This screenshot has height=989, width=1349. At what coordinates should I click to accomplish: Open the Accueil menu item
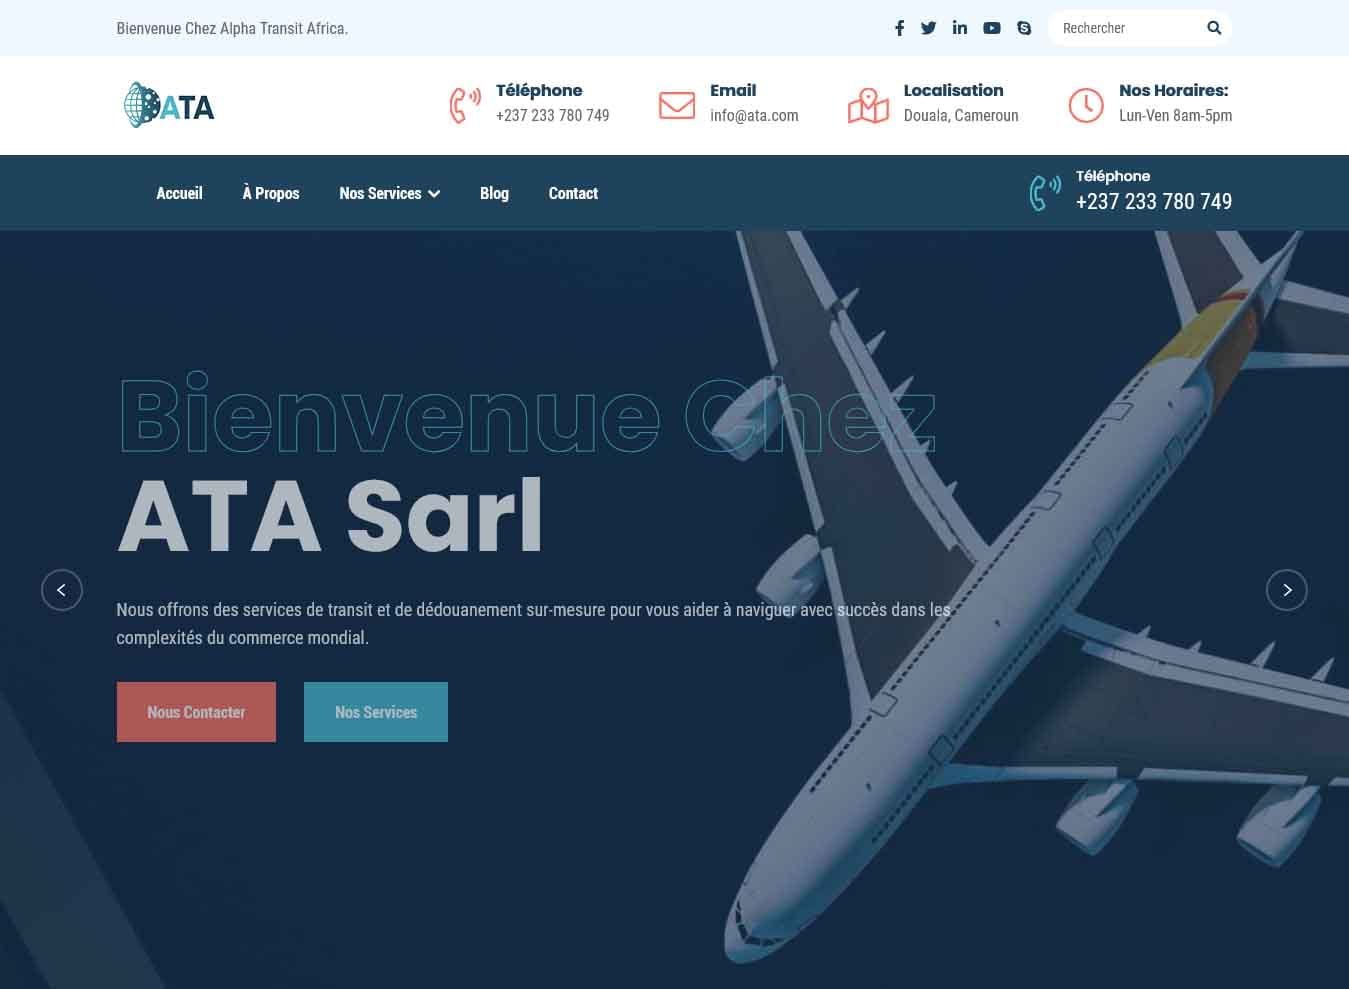pos(179,193)
